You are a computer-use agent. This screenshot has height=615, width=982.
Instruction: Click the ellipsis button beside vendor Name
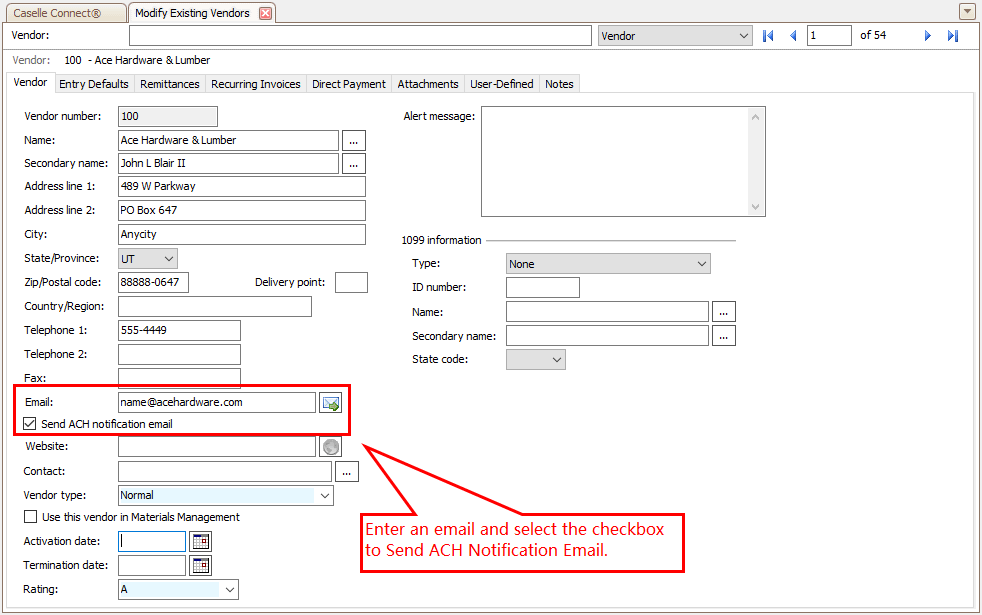coord(354,140)
